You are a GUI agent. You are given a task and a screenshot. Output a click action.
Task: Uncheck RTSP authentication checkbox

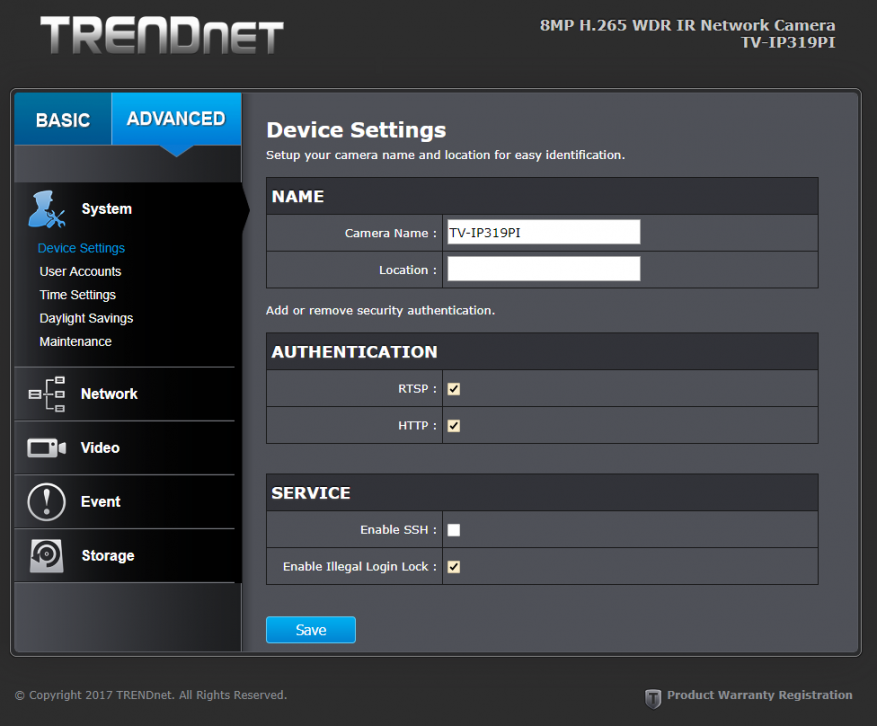point(454,389)
